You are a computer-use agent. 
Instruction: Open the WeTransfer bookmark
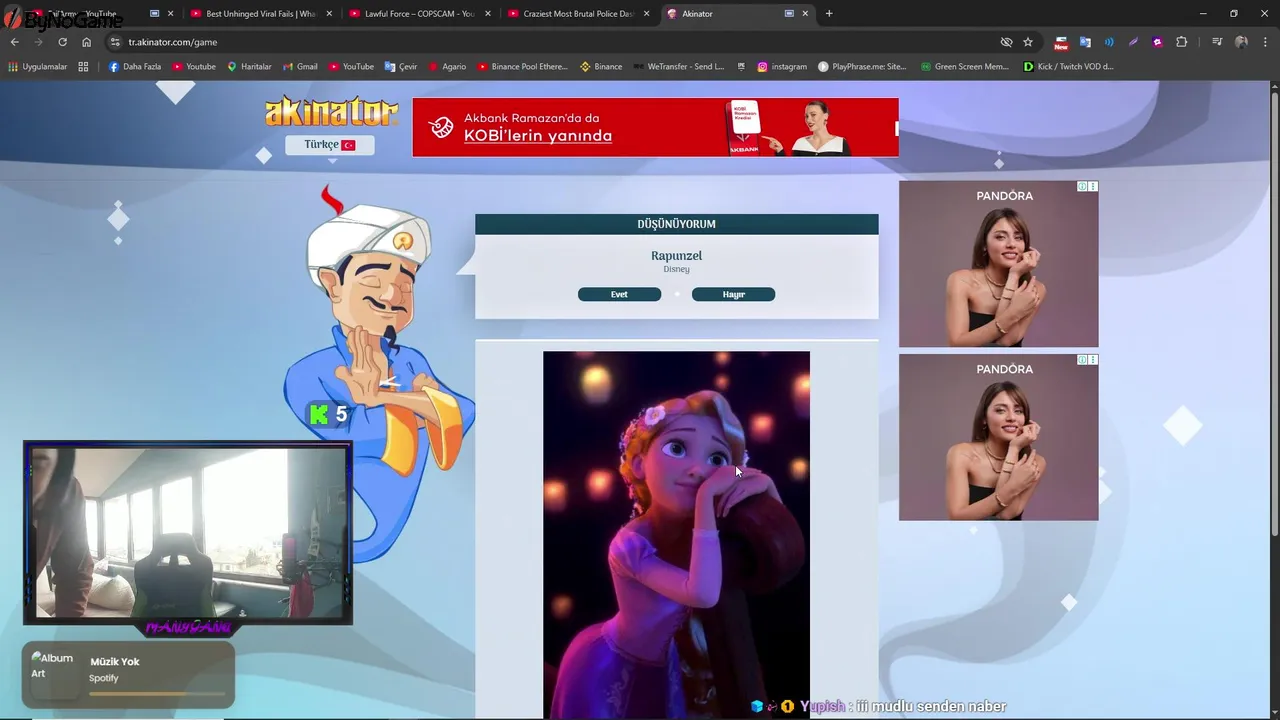click(678, 67)
